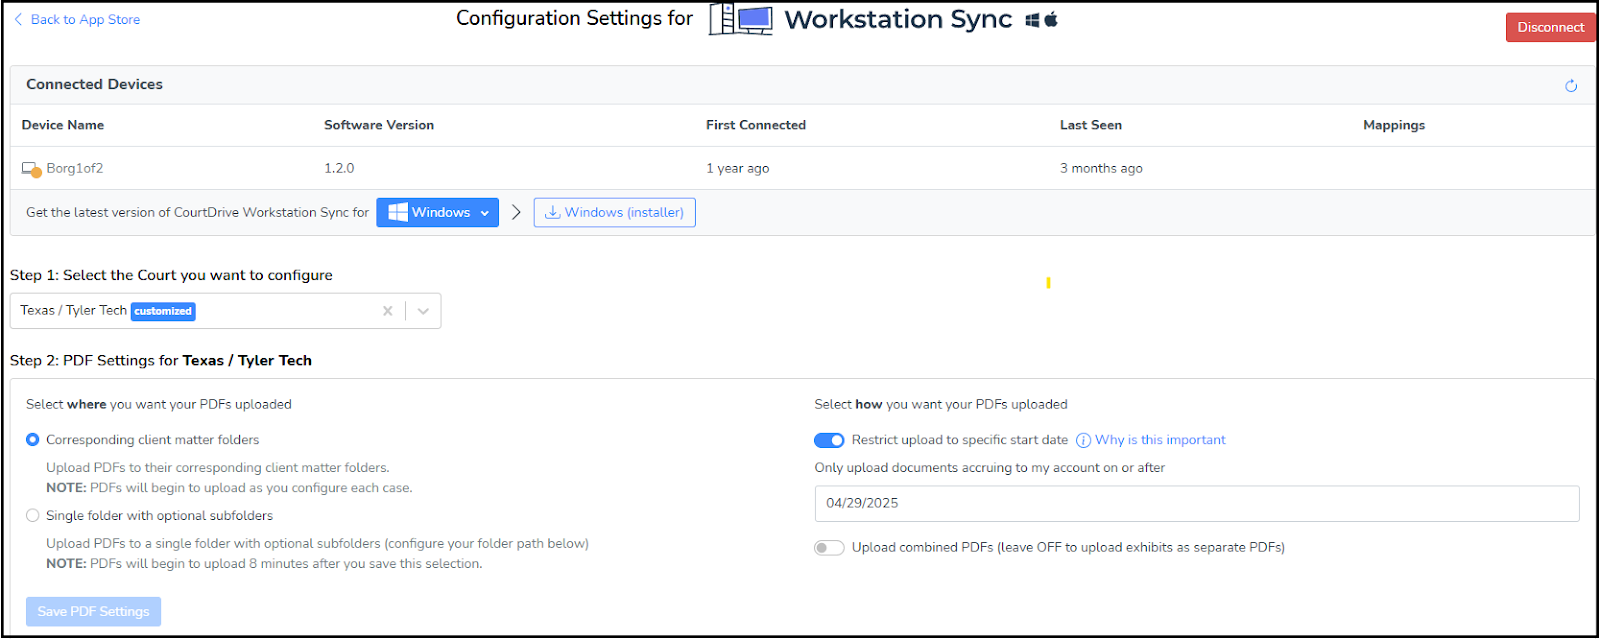Viewport: 1600px width, 639px height.
Task: Select Corresponding client matter folders option
Action: coord(33,440)
